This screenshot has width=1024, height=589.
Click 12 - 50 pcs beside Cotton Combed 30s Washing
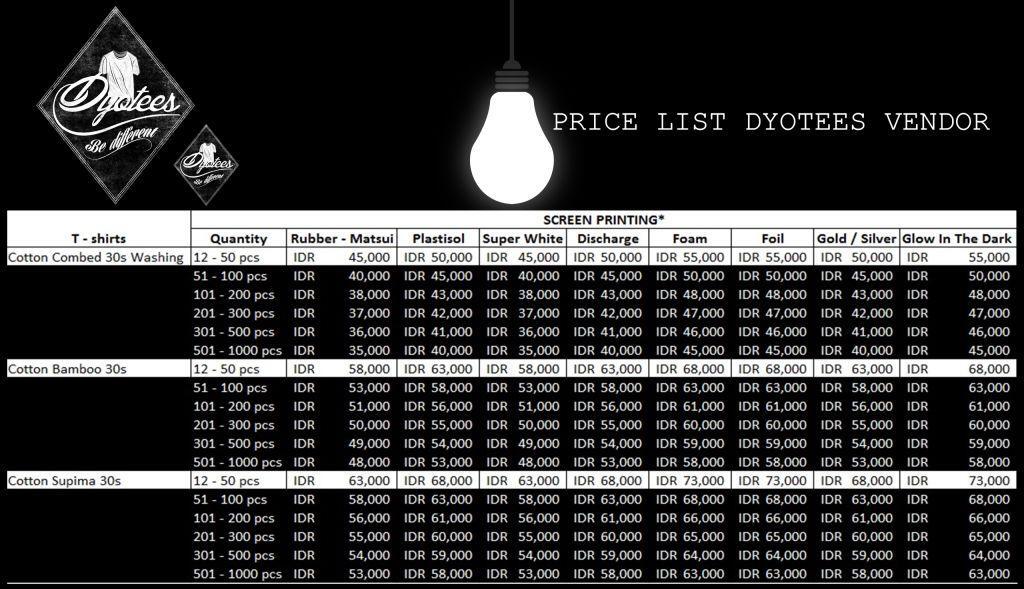226,257
